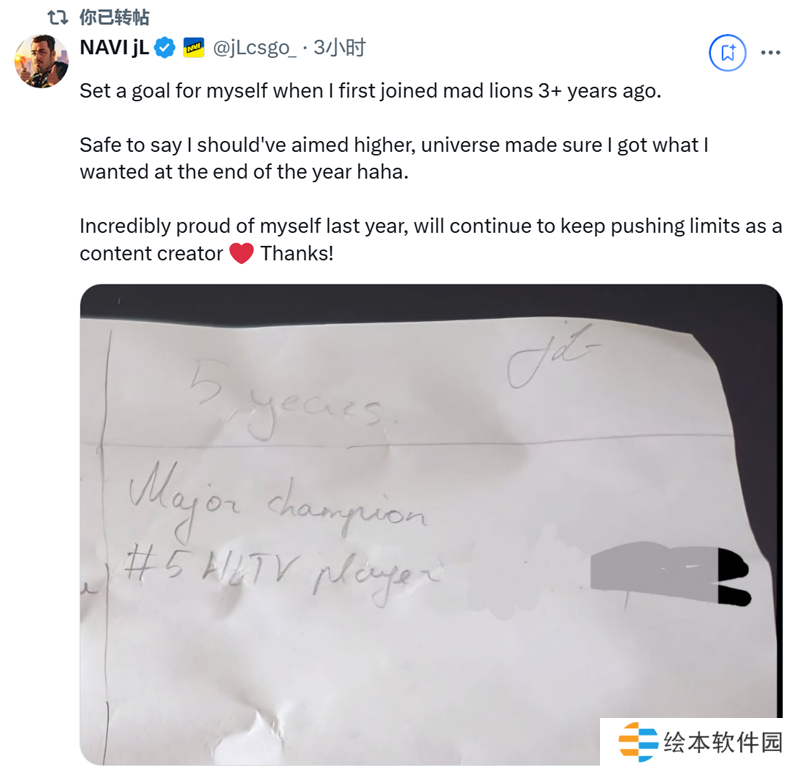Click the 3小时 timestamp

tap(340, 47)
